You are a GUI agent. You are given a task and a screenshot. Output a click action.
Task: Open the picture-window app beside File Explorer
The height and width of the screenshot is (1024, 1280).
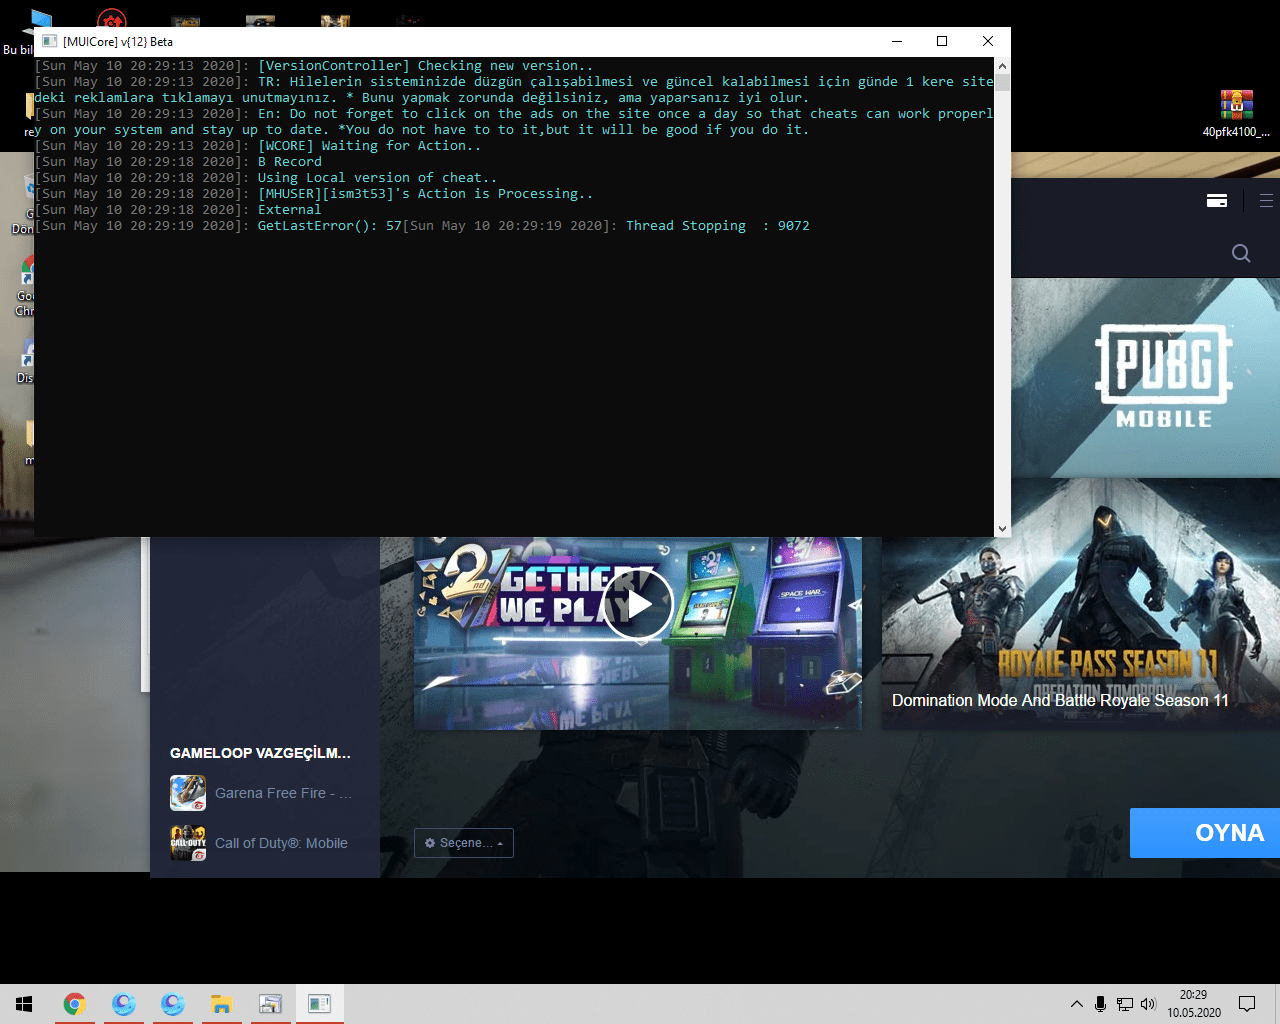[x=270, y=1004]
